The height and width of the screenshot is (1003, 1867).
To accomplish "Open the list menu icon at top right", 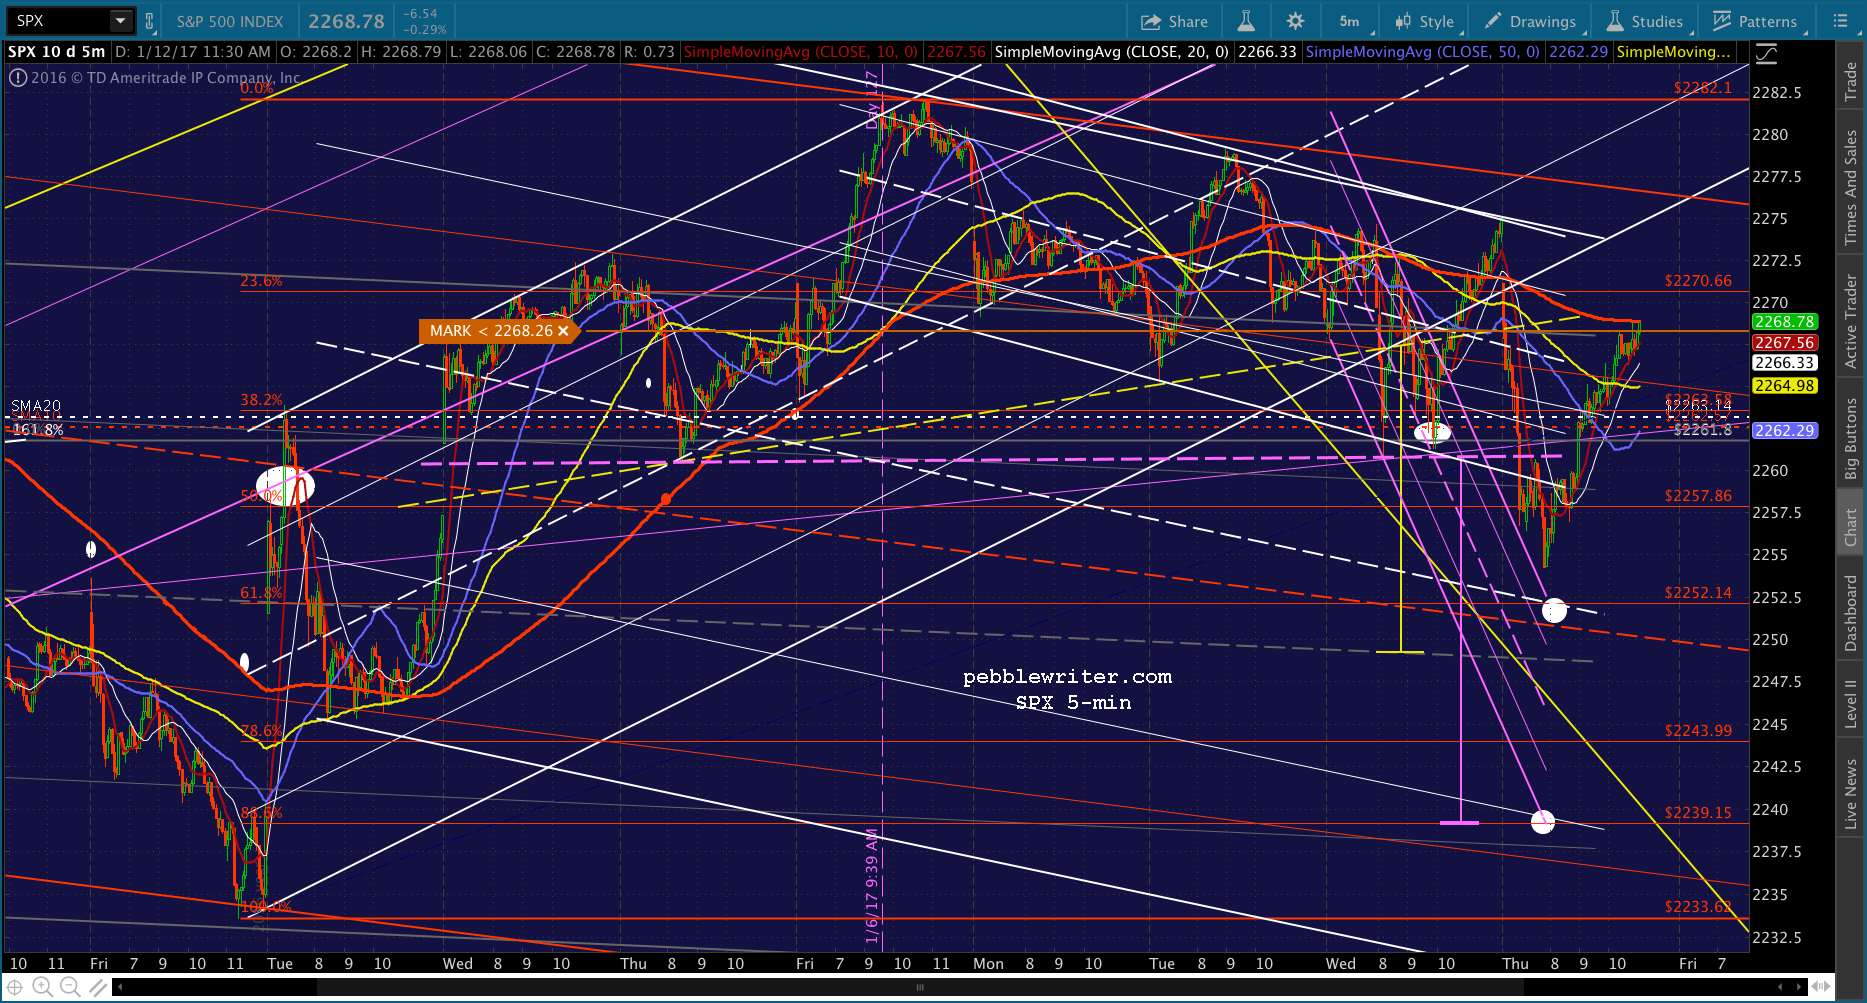I will pyautogui.click(x=1840, y=21).
